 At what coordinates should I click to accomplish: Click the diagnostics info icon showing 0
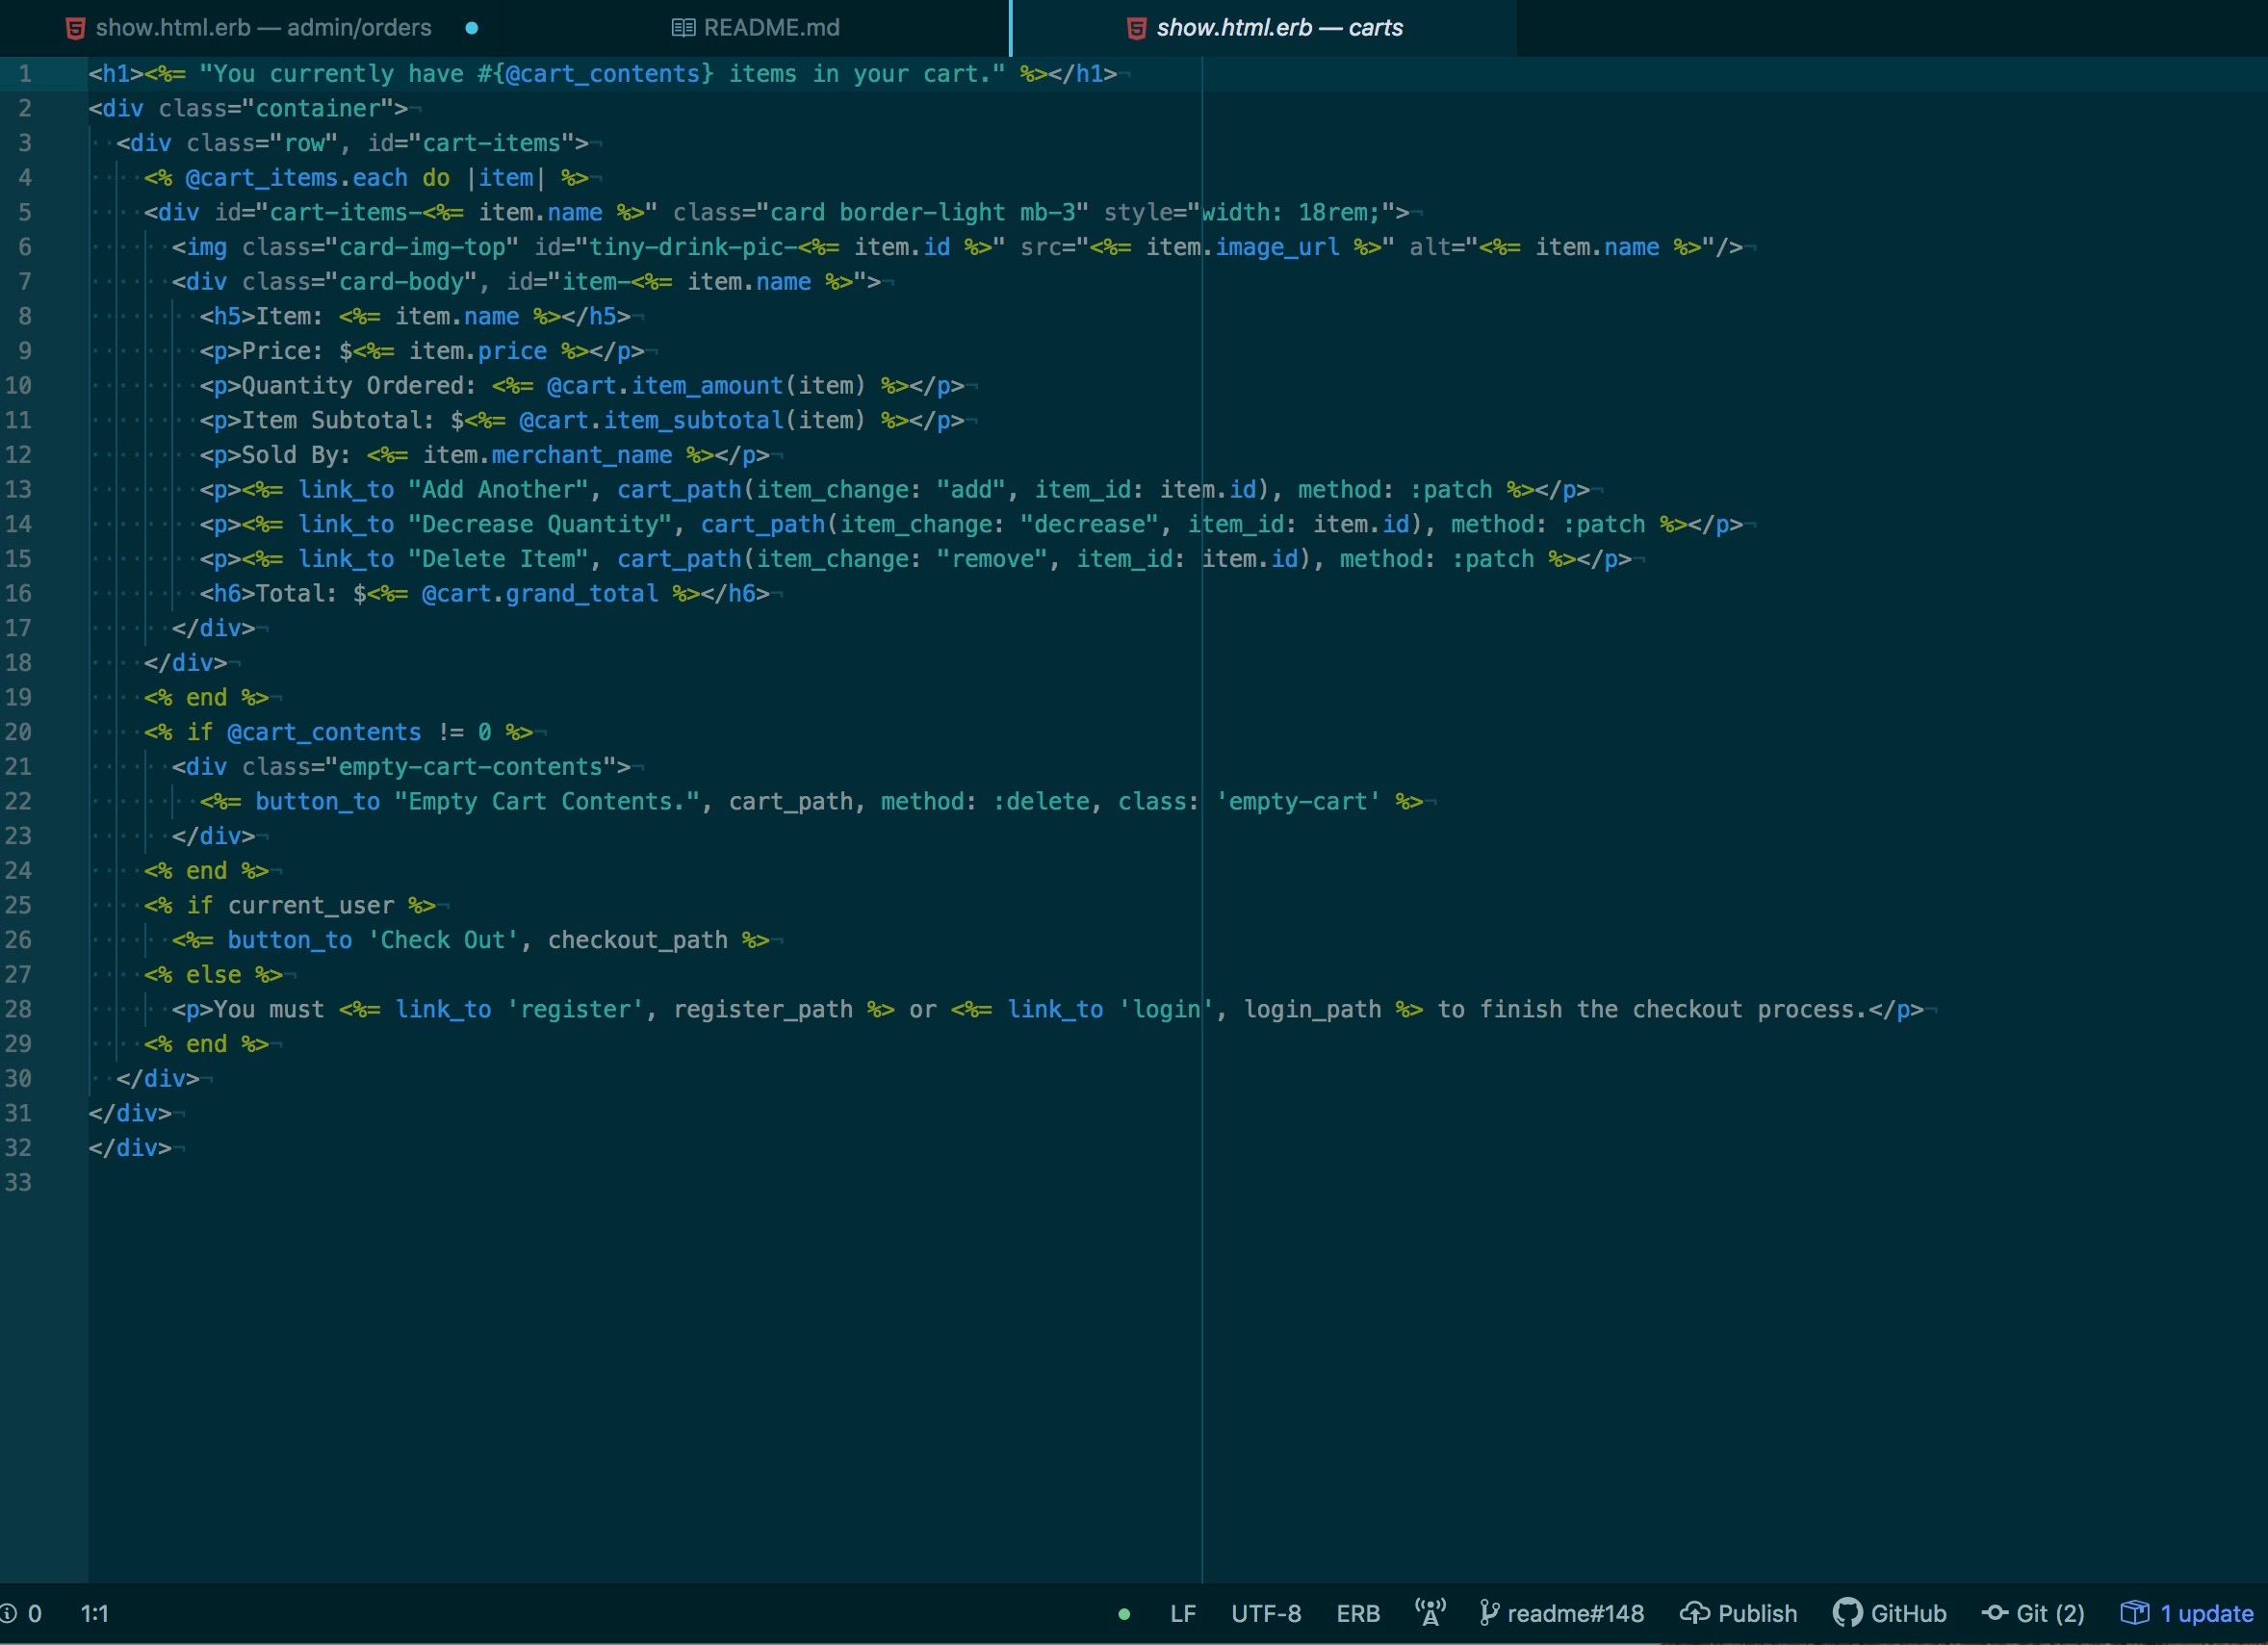tap(9, 1613)
